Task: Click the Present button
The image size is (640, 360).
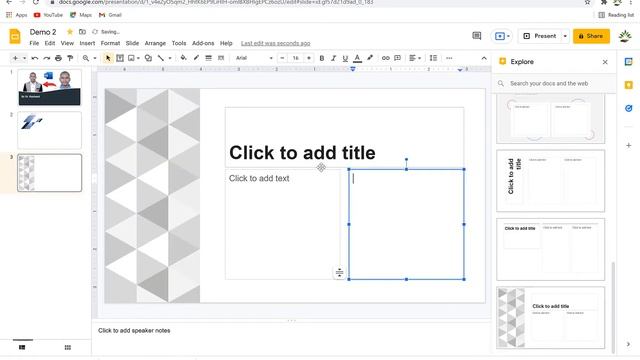Action: (540, 36)
